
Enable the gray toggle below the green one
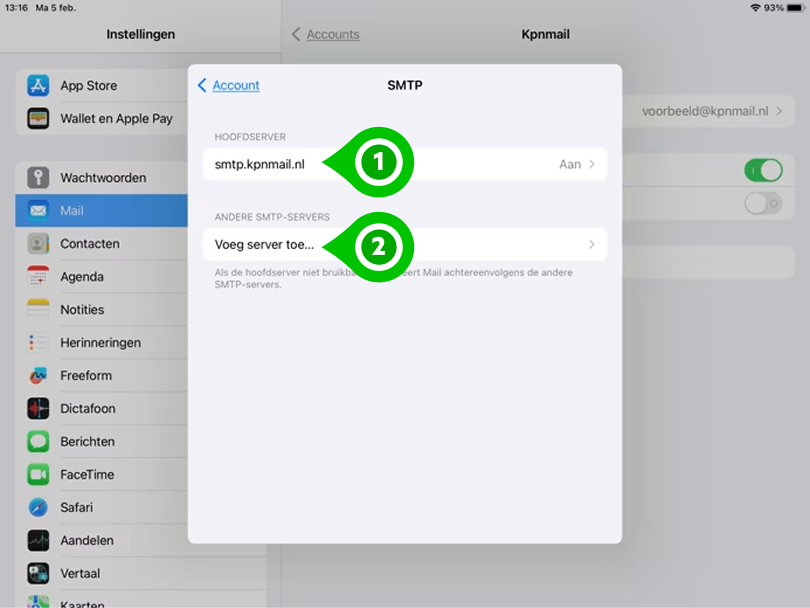point(762,204)
